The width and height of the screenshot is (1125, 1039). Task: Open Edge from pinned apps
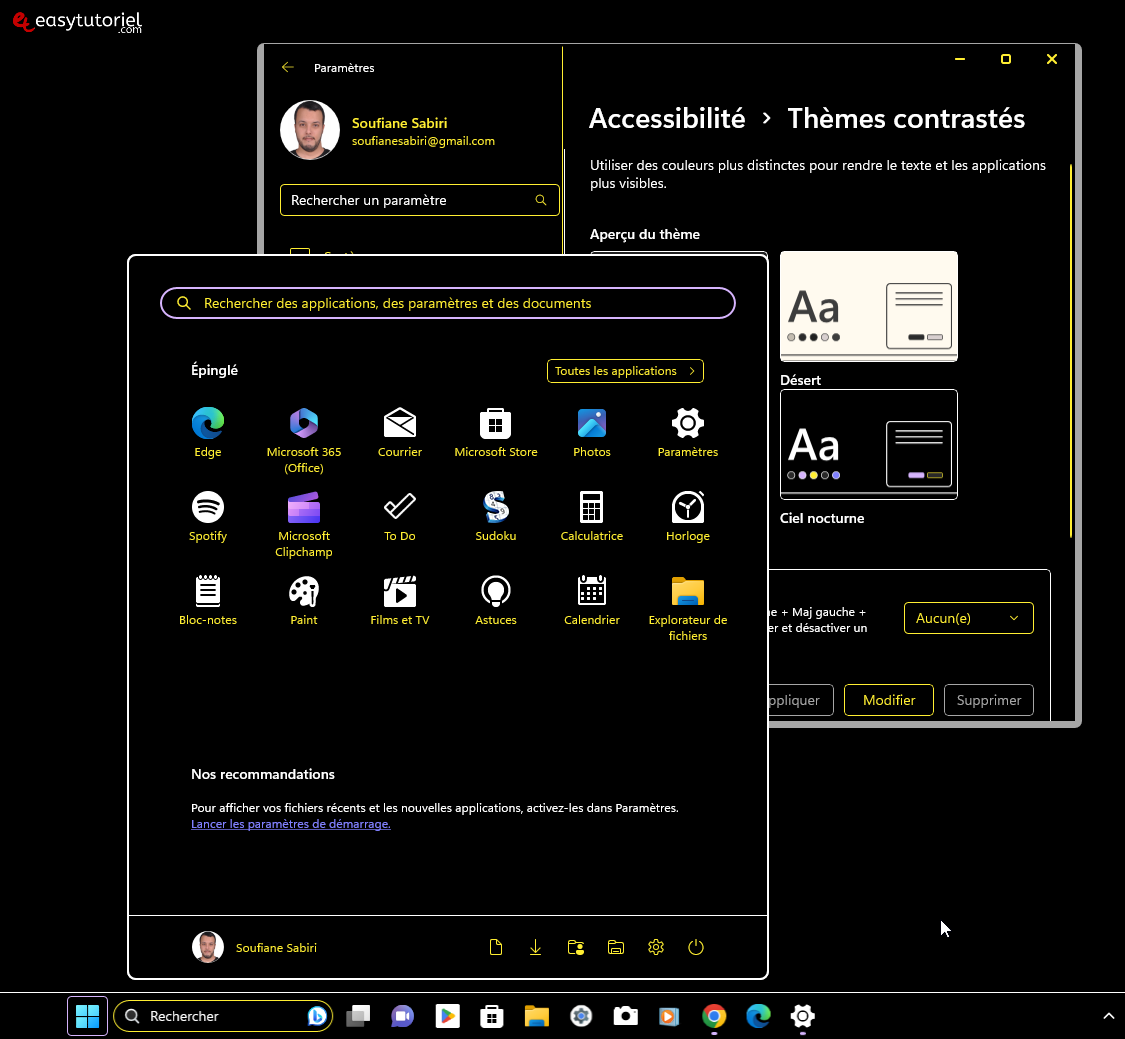pos(207,432)
